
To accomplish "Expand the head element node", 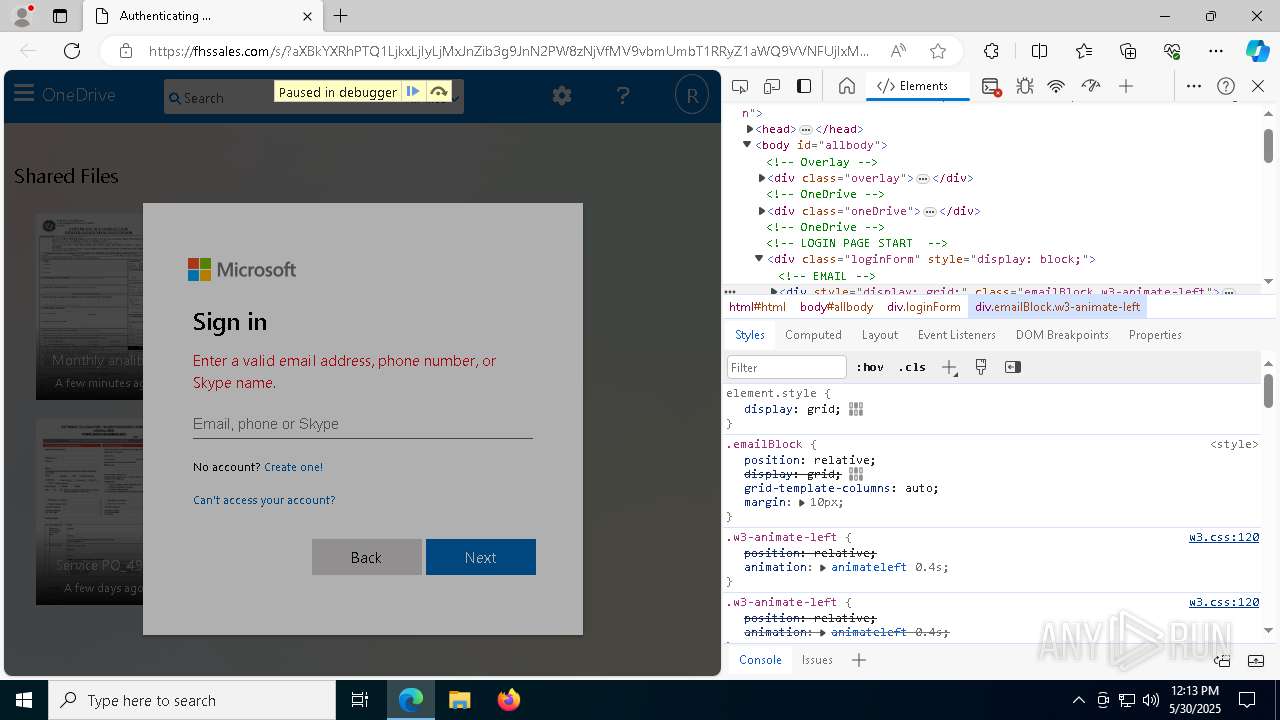I will pos(750,129).
